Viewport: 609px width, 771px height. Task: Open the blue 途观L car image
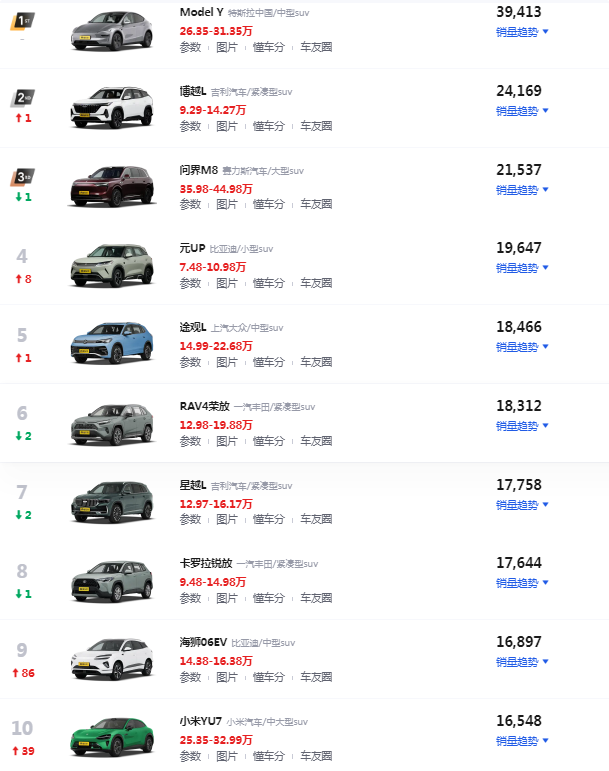(112, 342)
